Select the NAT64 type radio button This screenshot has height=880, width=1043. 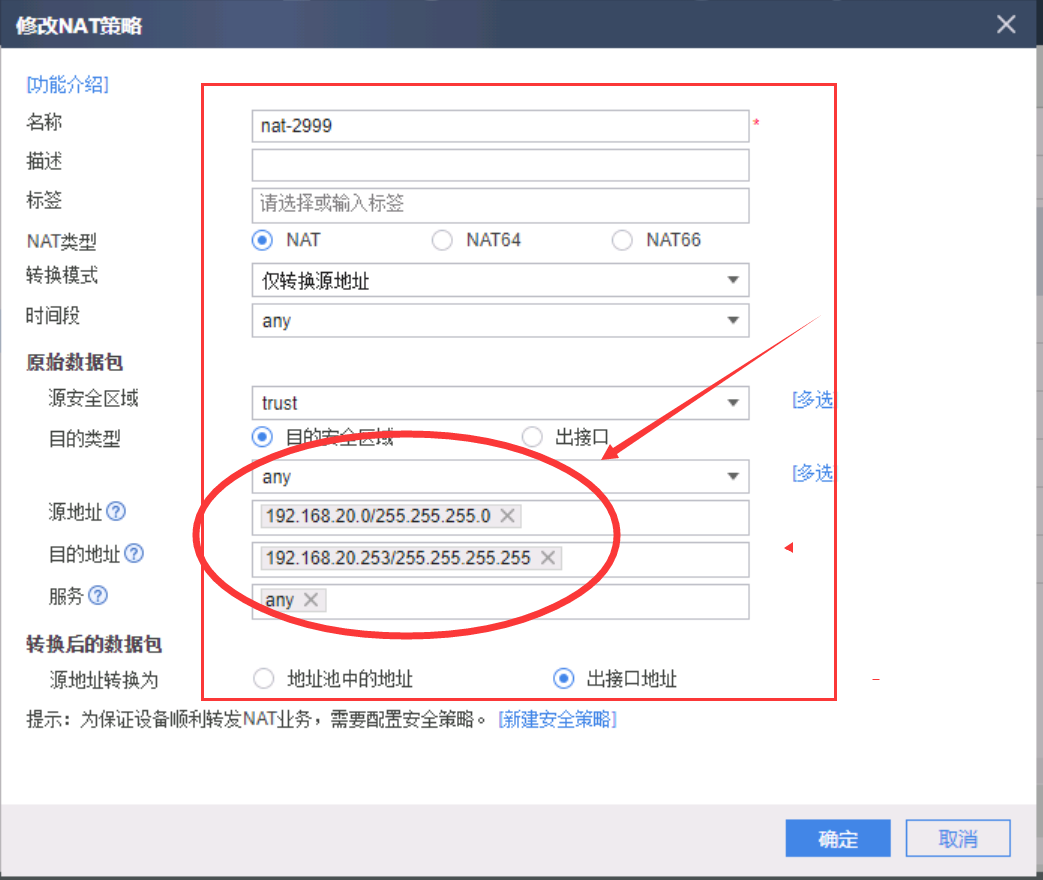click(442, 240)
